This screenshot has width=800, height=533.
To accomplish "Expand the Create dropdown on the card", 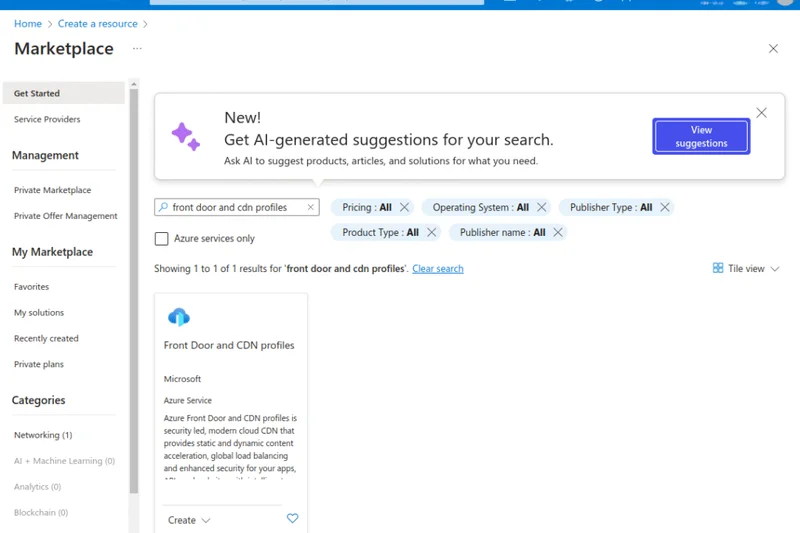I will pos(189,520).
